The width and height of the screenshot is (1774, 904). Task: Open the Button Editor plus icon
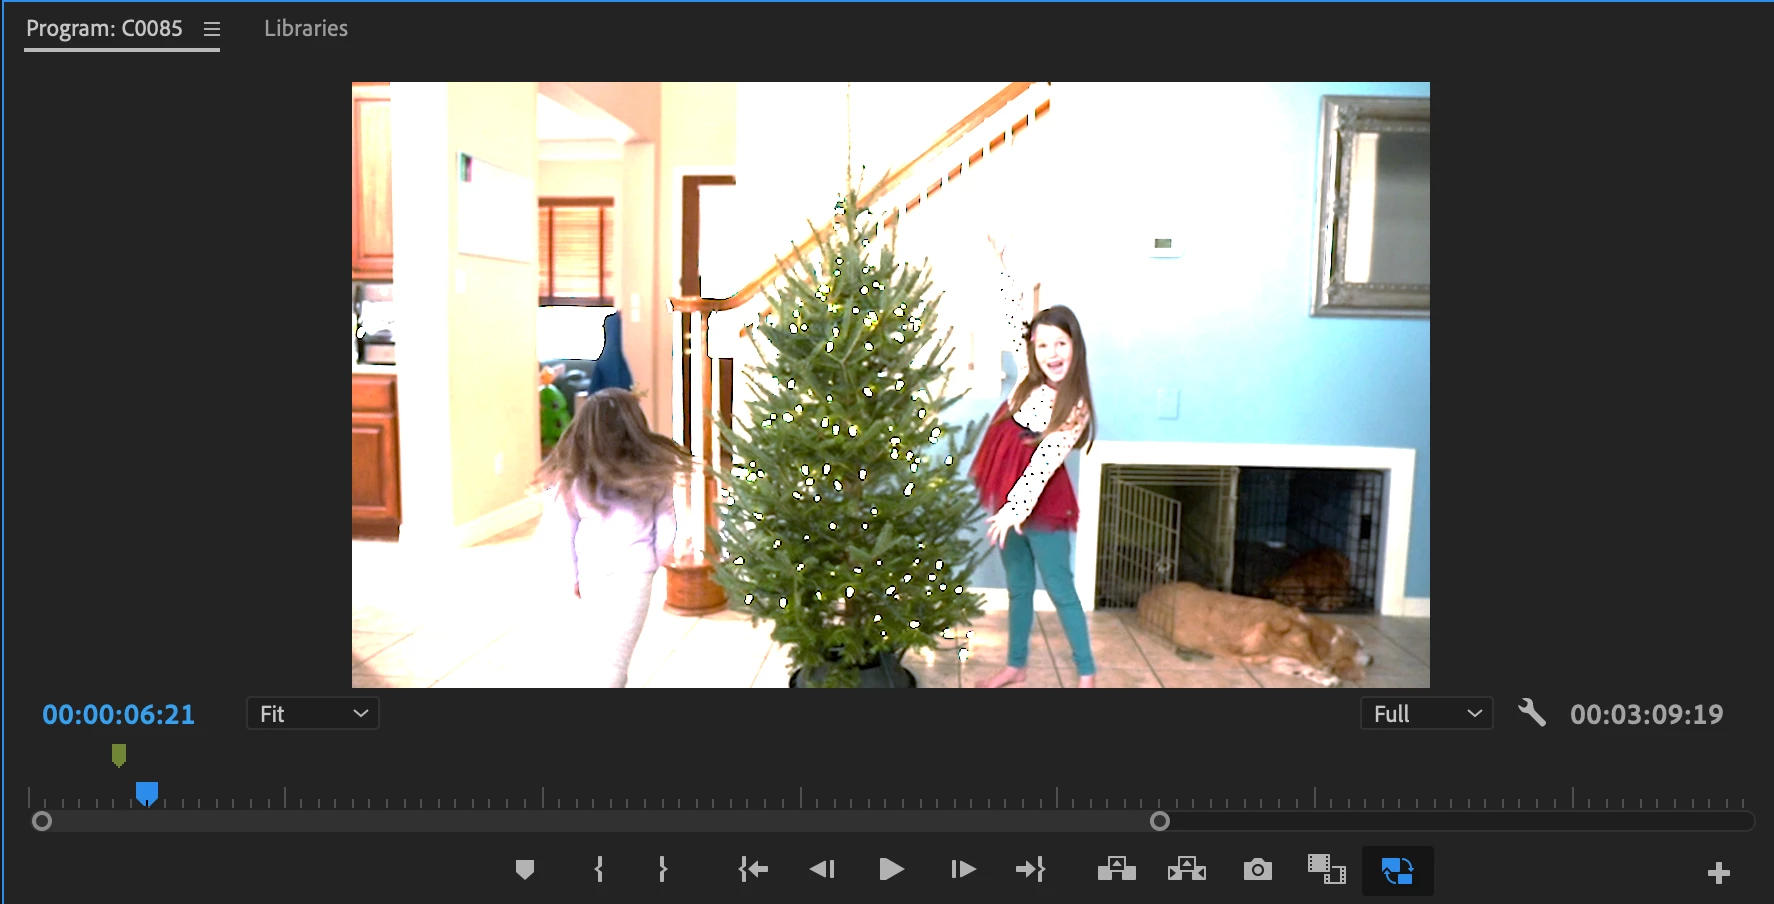pos(1718,873)
